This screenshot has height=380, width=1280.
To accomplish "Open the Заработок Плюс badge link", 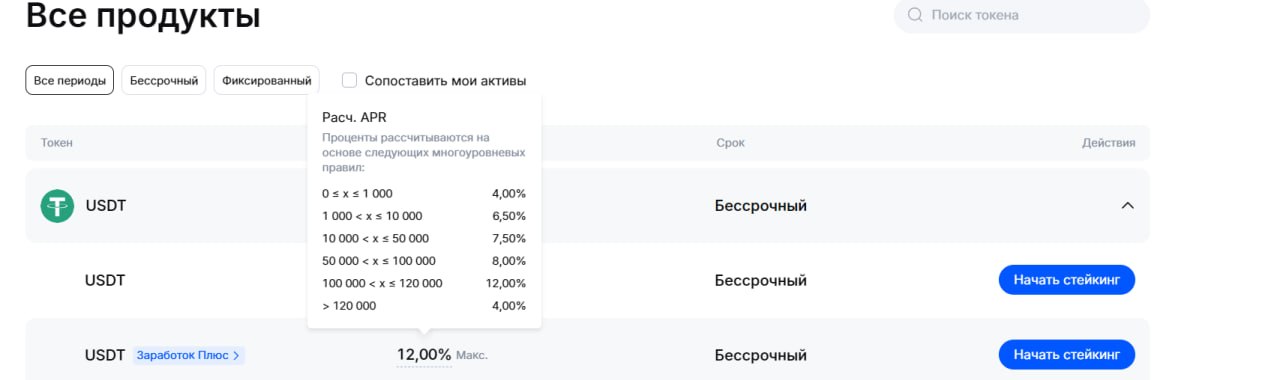I will 188,355.
